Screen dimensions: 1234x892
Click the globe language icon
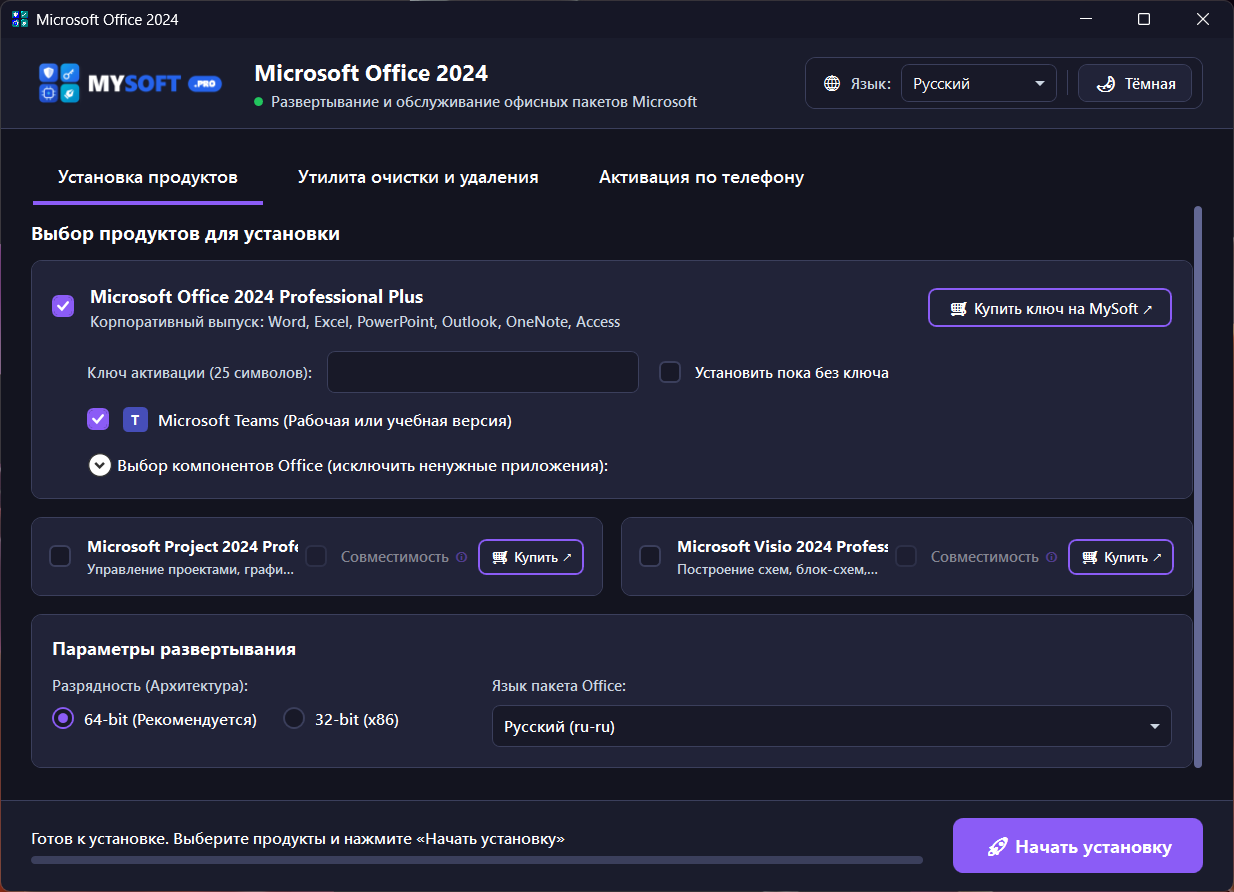832,84
